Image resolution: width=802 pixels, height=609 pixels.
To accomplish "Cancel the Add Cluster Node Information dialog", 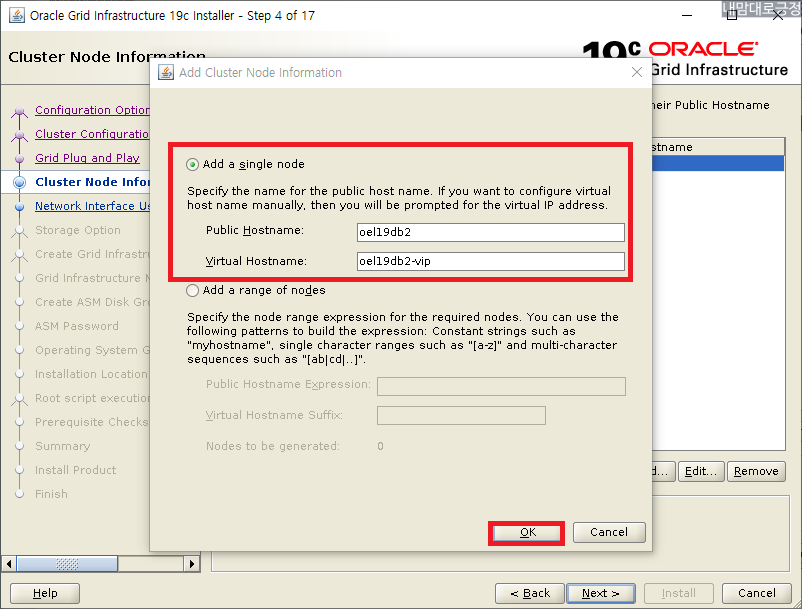I will (x=609, y=532).
